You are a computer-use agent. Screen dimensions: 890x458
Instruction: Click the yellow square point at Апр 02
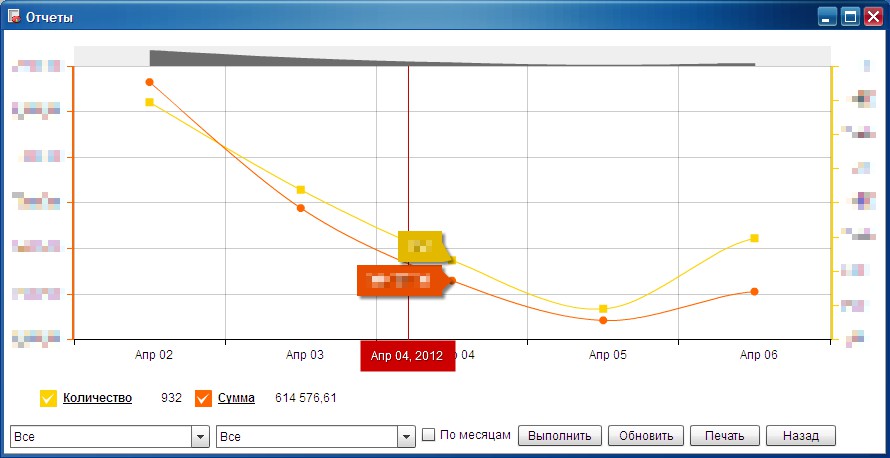149,102
